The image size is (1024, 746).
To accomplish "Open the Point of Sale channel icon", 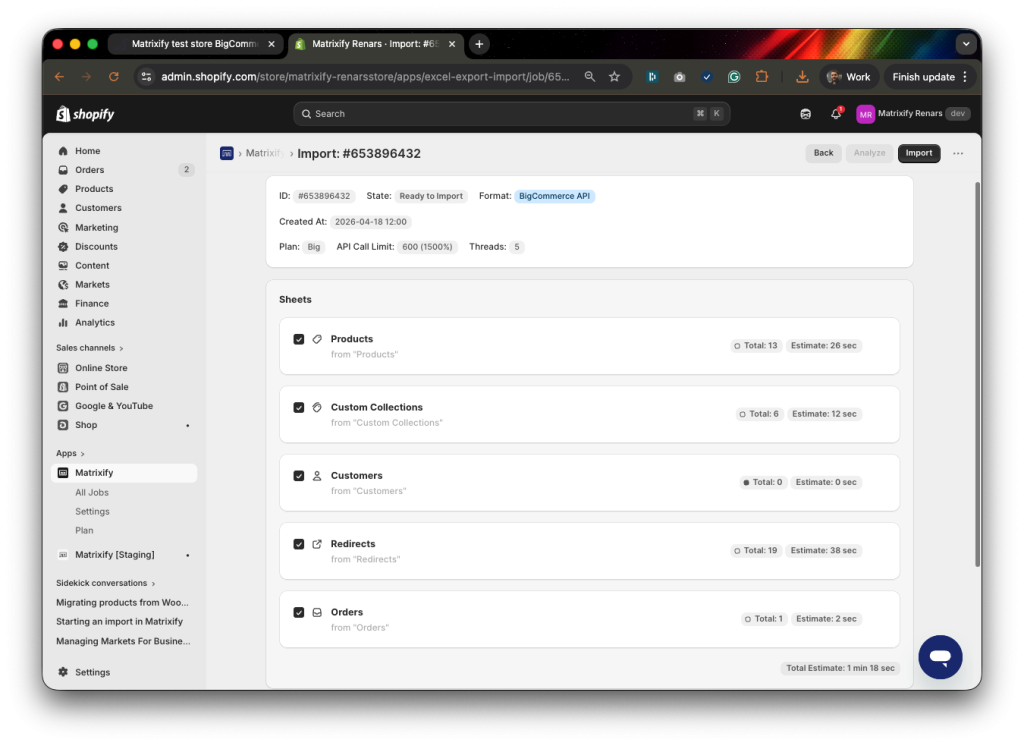I will pyautogui.click(x=63, y=386).
